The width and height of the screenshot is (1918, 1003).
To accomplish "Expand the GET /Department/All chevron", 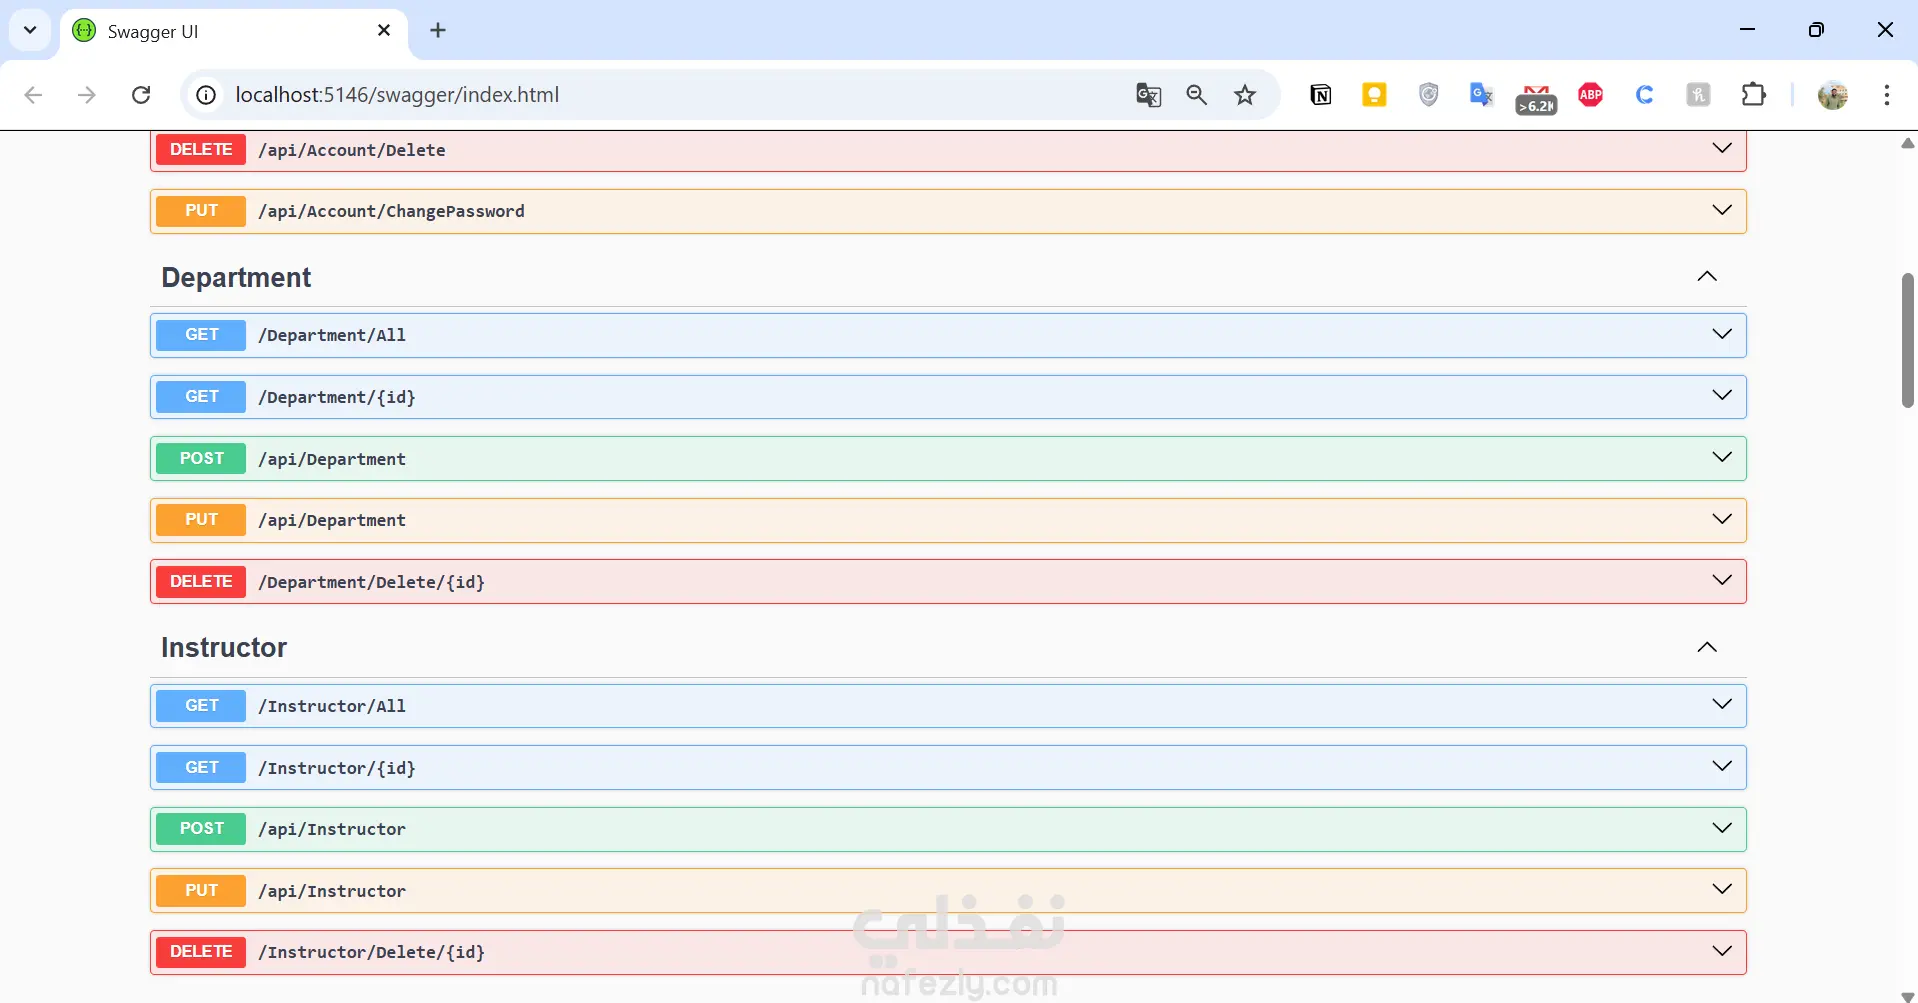I will pyautogui.click(x=1722, y=334).
